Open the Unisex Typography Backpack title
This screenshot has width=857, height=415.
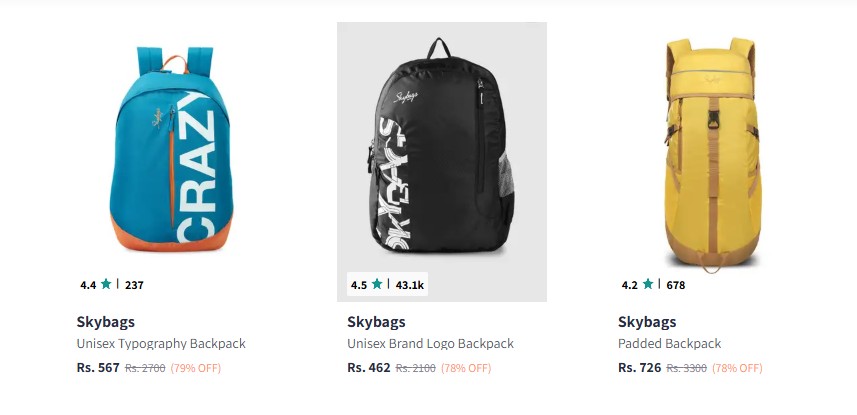click(x=161, y=344)
